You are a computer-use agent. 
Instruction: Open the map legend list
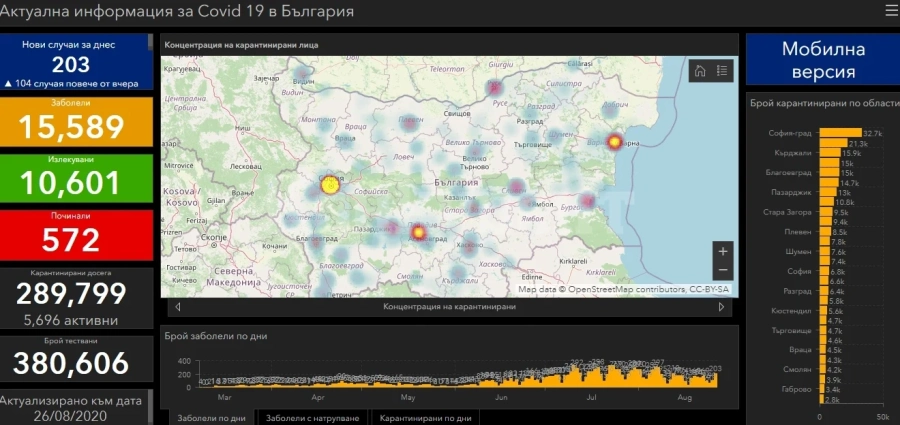point(721,71)
